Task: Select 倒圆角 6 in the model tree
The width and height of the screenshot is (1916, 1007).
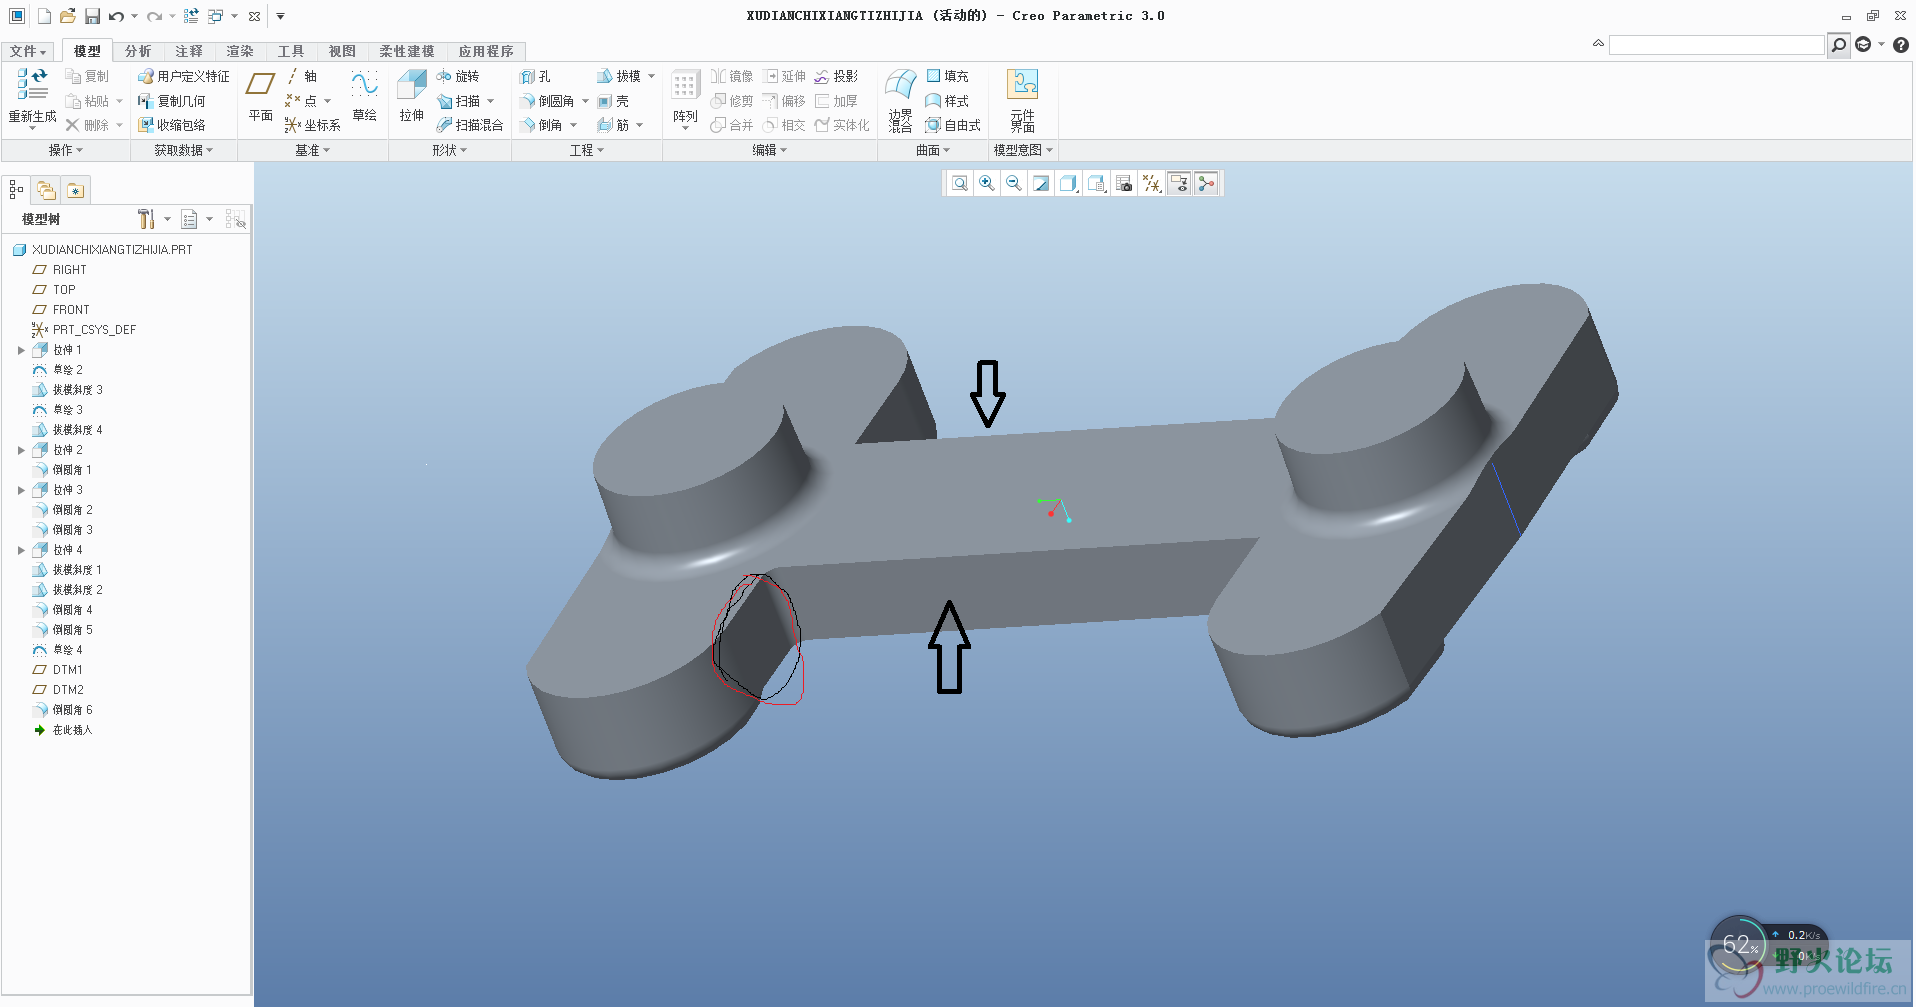Action: tap(63, 710)
